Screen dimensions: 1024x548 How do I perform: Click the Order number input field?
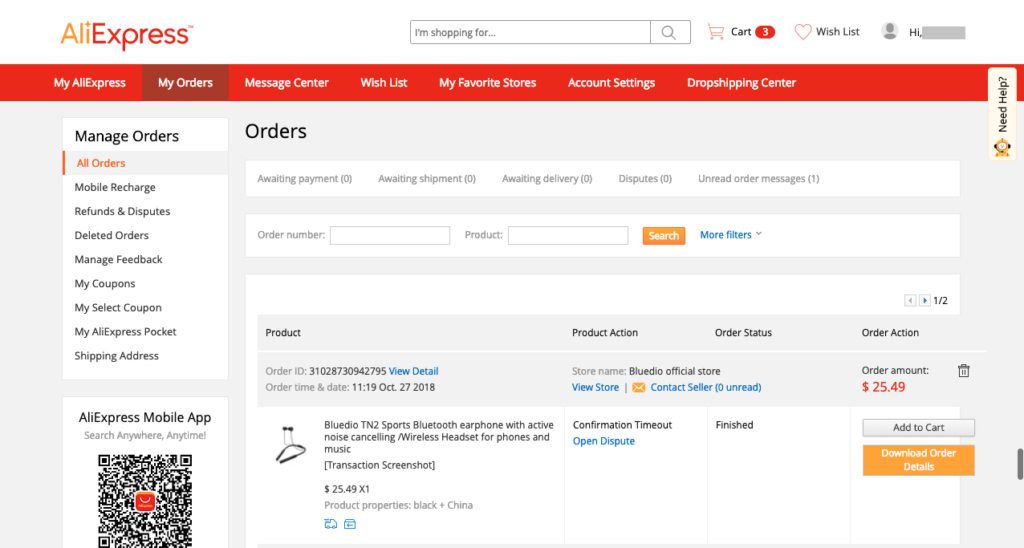389,236
